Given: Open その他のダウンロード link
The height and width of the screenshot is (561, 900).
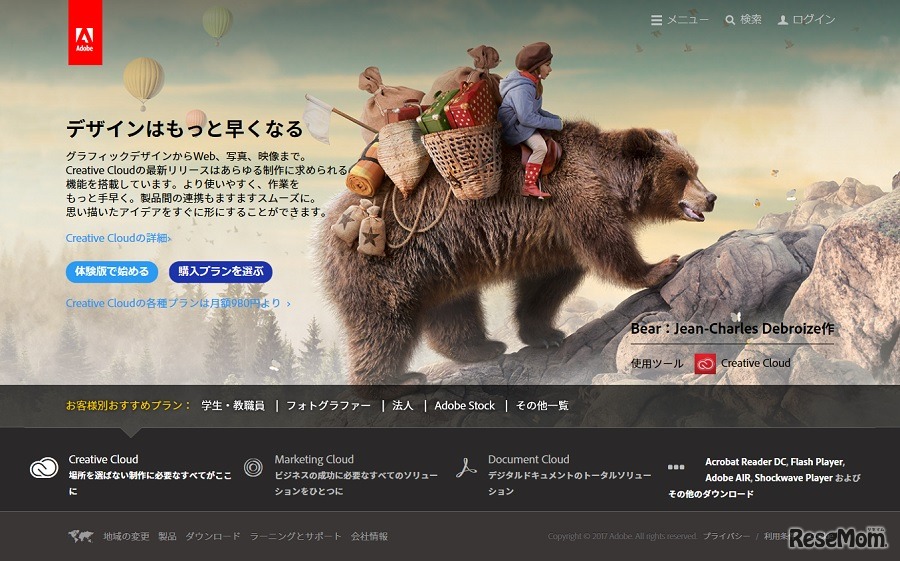Looking at the screenshot, I should point(711,494).
